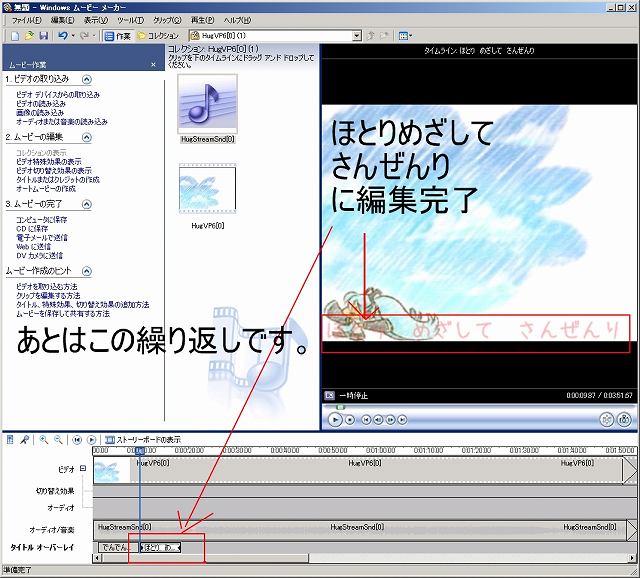640x578 pixels.
Task: Collapse section 2. ムービーの編集
Action: (x=87, y=137)
